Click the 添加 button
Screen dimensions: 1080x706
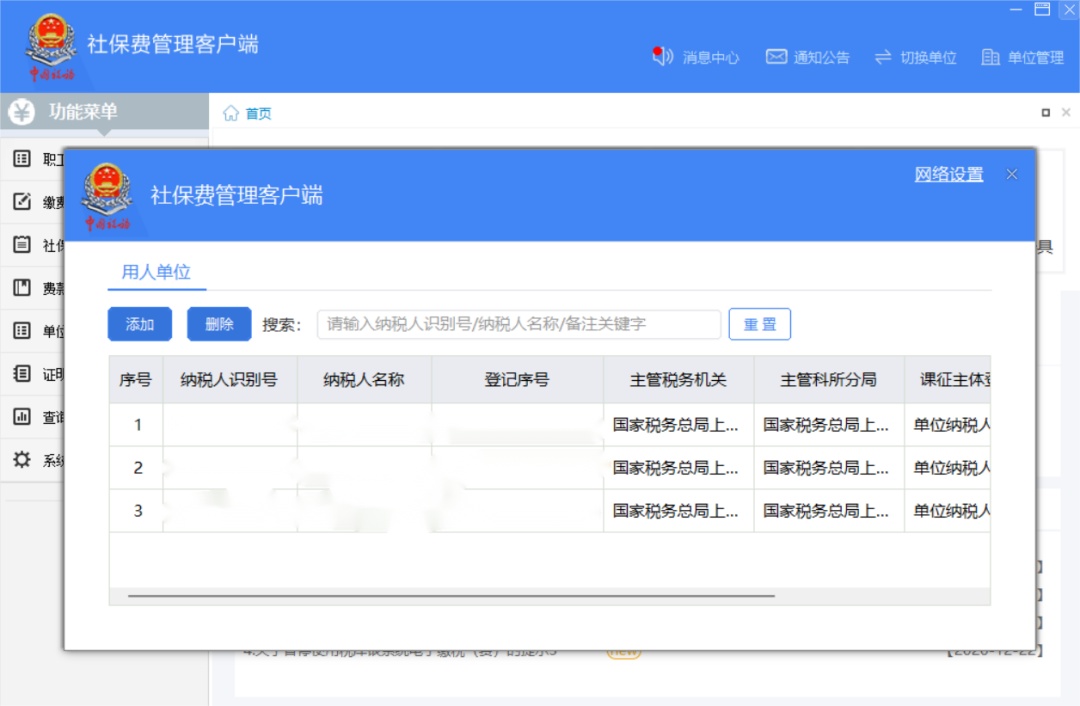click(140, 324)
